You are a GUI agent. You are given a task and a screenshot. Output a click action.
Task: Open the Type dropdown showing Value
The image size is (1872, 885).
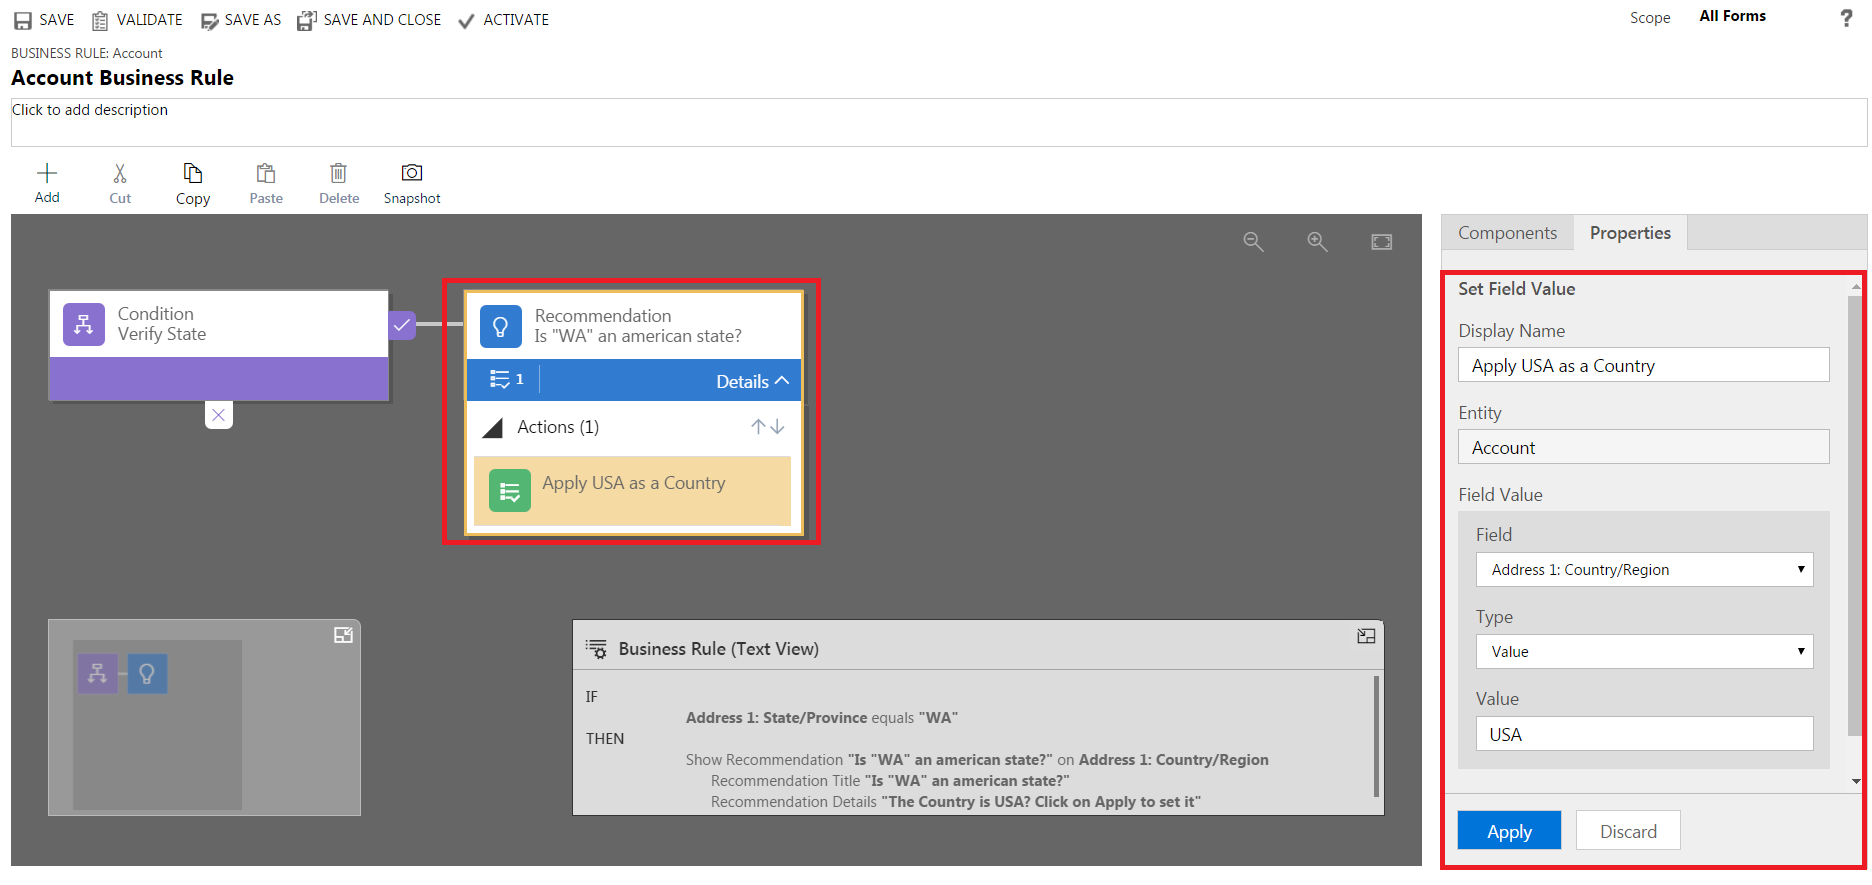pyautogui.click(x=1644, y=652)
